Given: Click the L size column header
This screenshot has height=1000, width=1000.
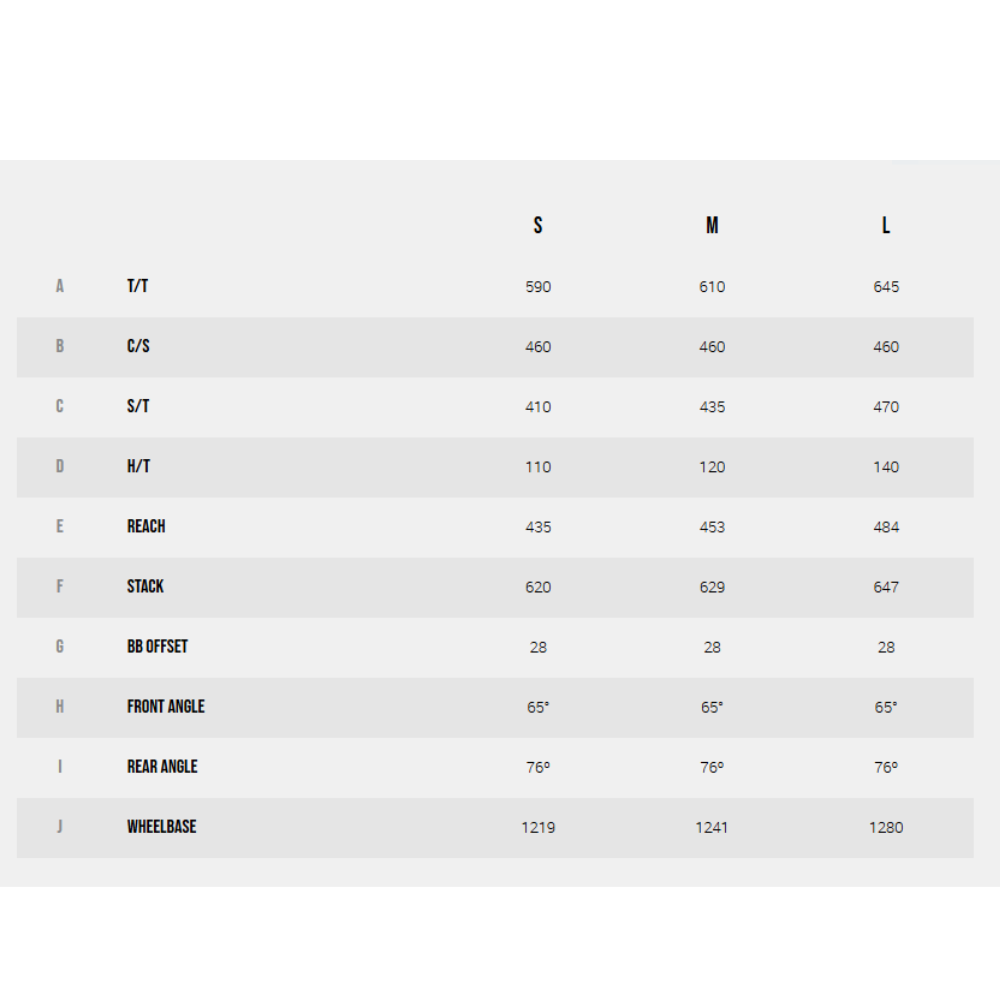Looking at the screenshot, I should pyautogui.click(x=886, y=225).
